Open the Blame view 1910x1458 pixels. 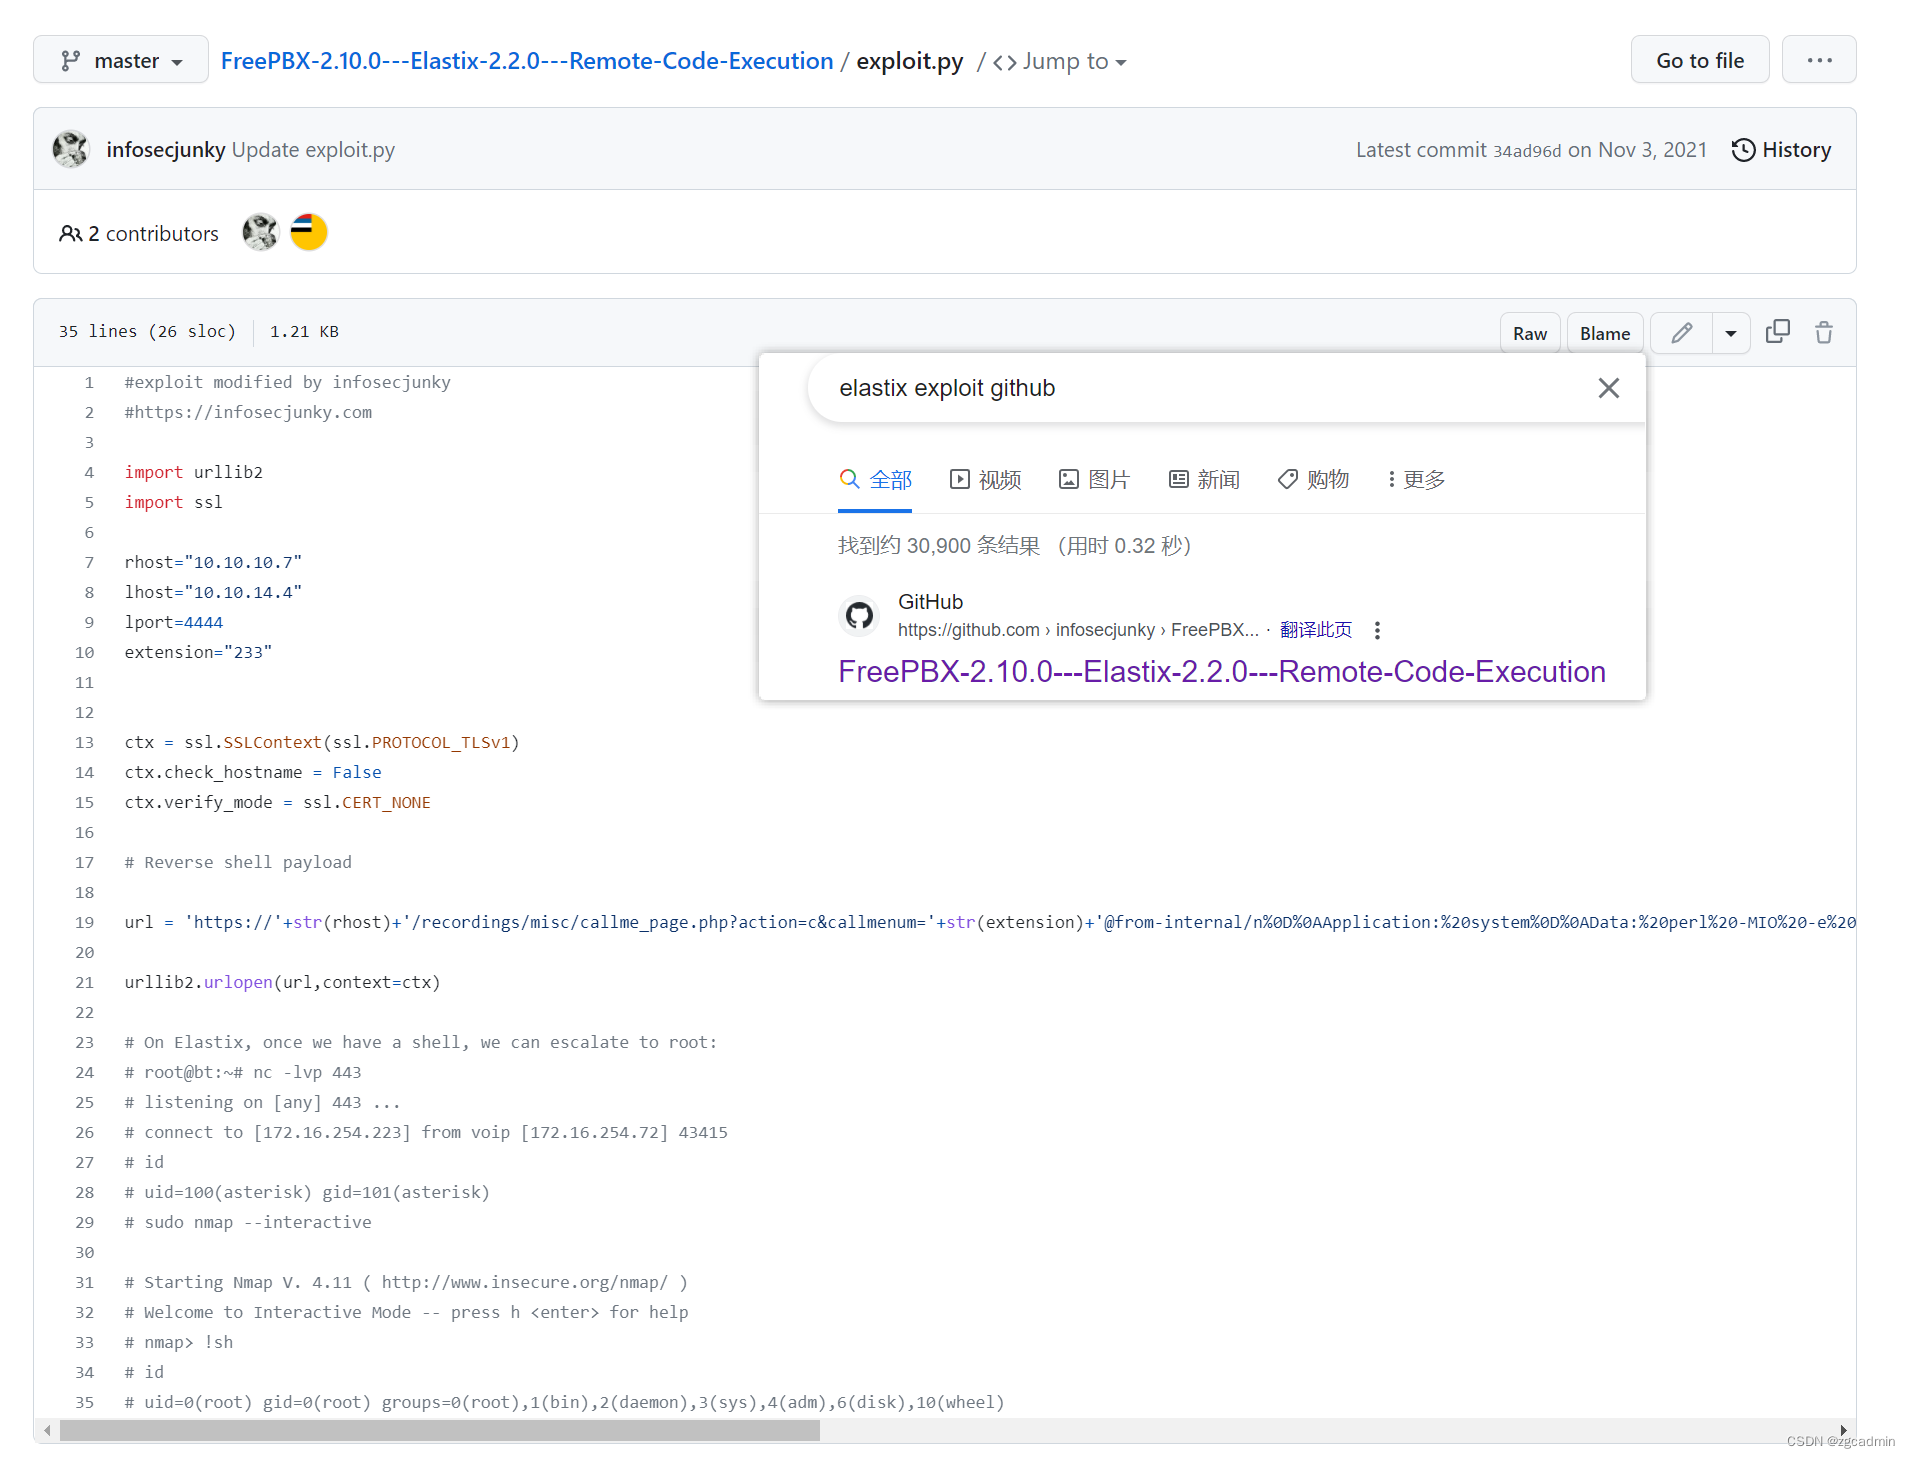[1605, 333]
